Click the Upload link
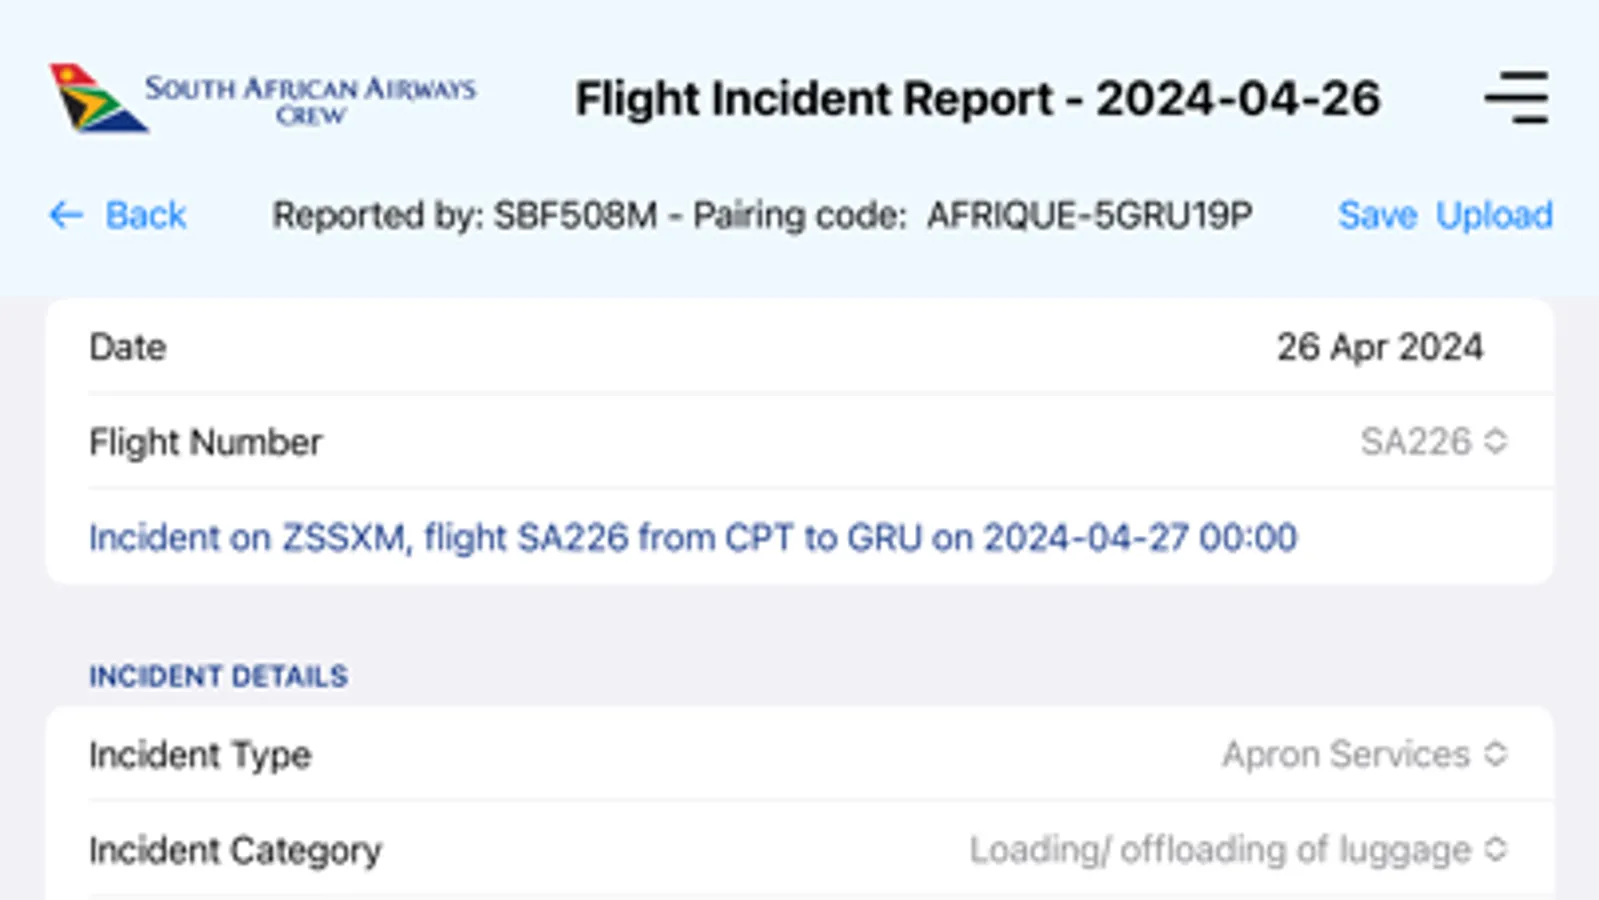 click(1495, 214)
